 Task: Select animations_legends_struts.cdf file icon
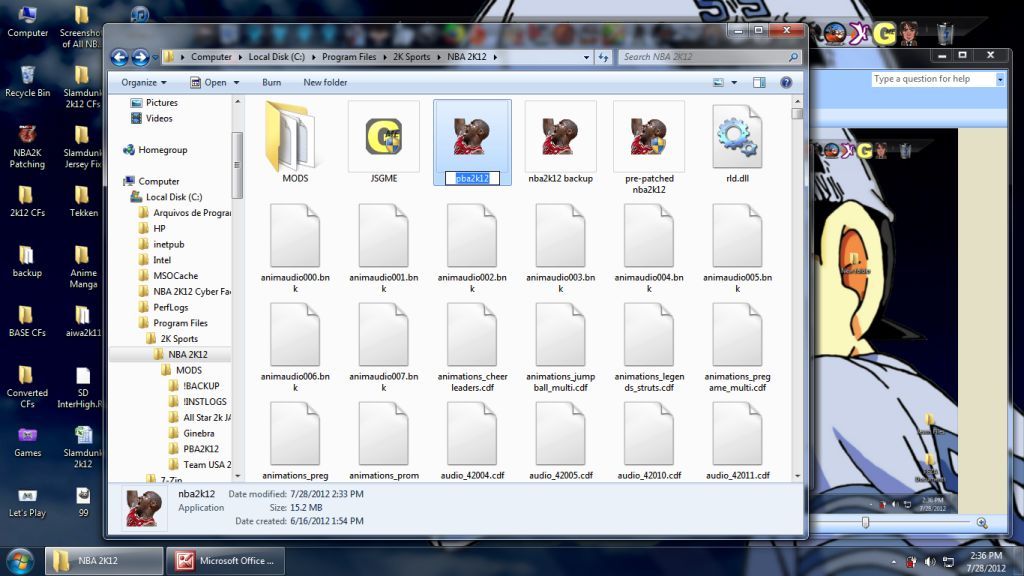click(x=648, y=334)
